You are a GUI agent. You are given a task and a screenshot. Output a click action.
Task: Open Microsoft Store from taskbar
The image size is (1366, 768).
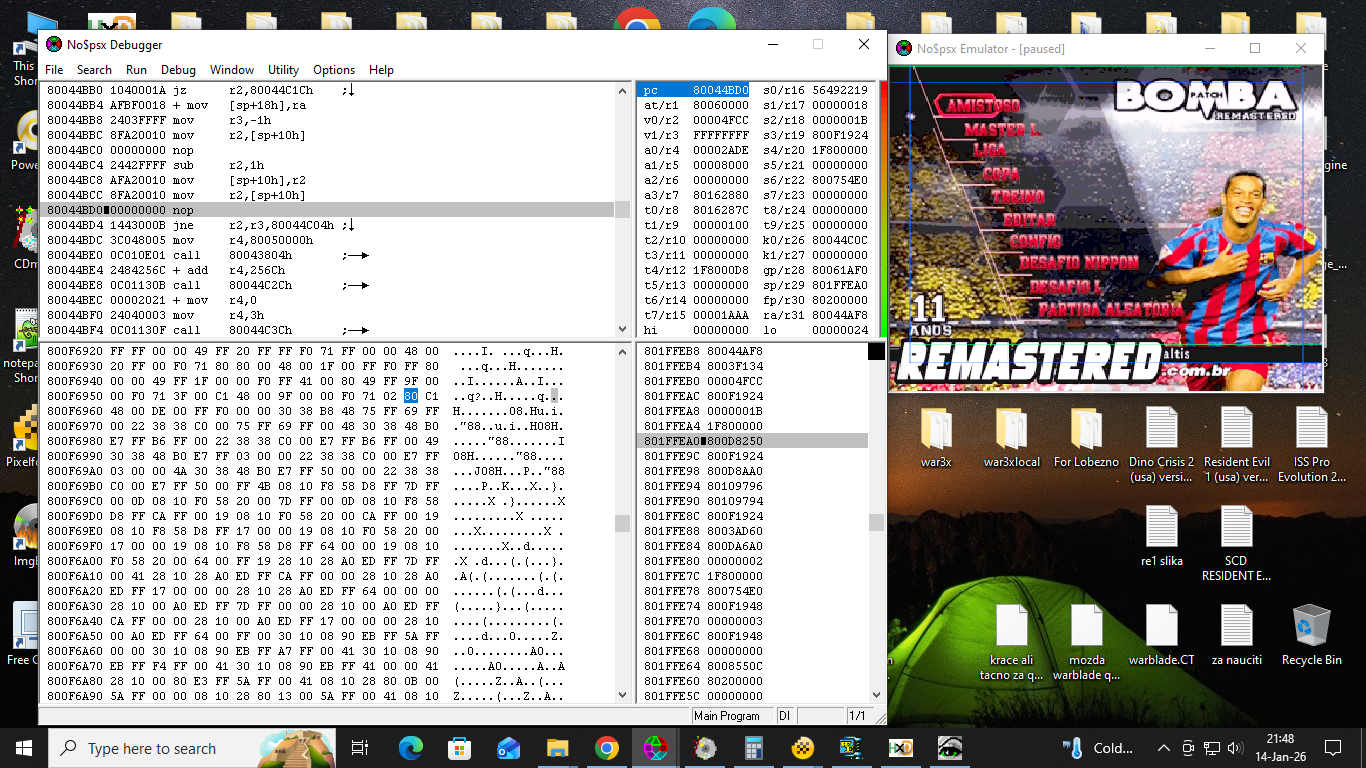click(x=459, y=748)
